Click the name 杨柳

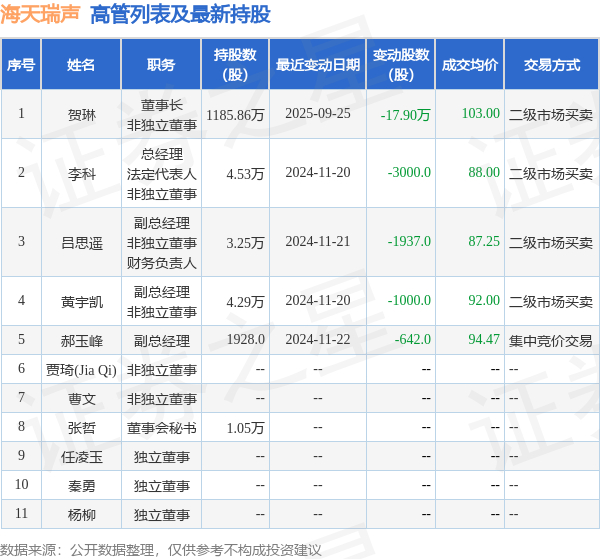(82, 515)
